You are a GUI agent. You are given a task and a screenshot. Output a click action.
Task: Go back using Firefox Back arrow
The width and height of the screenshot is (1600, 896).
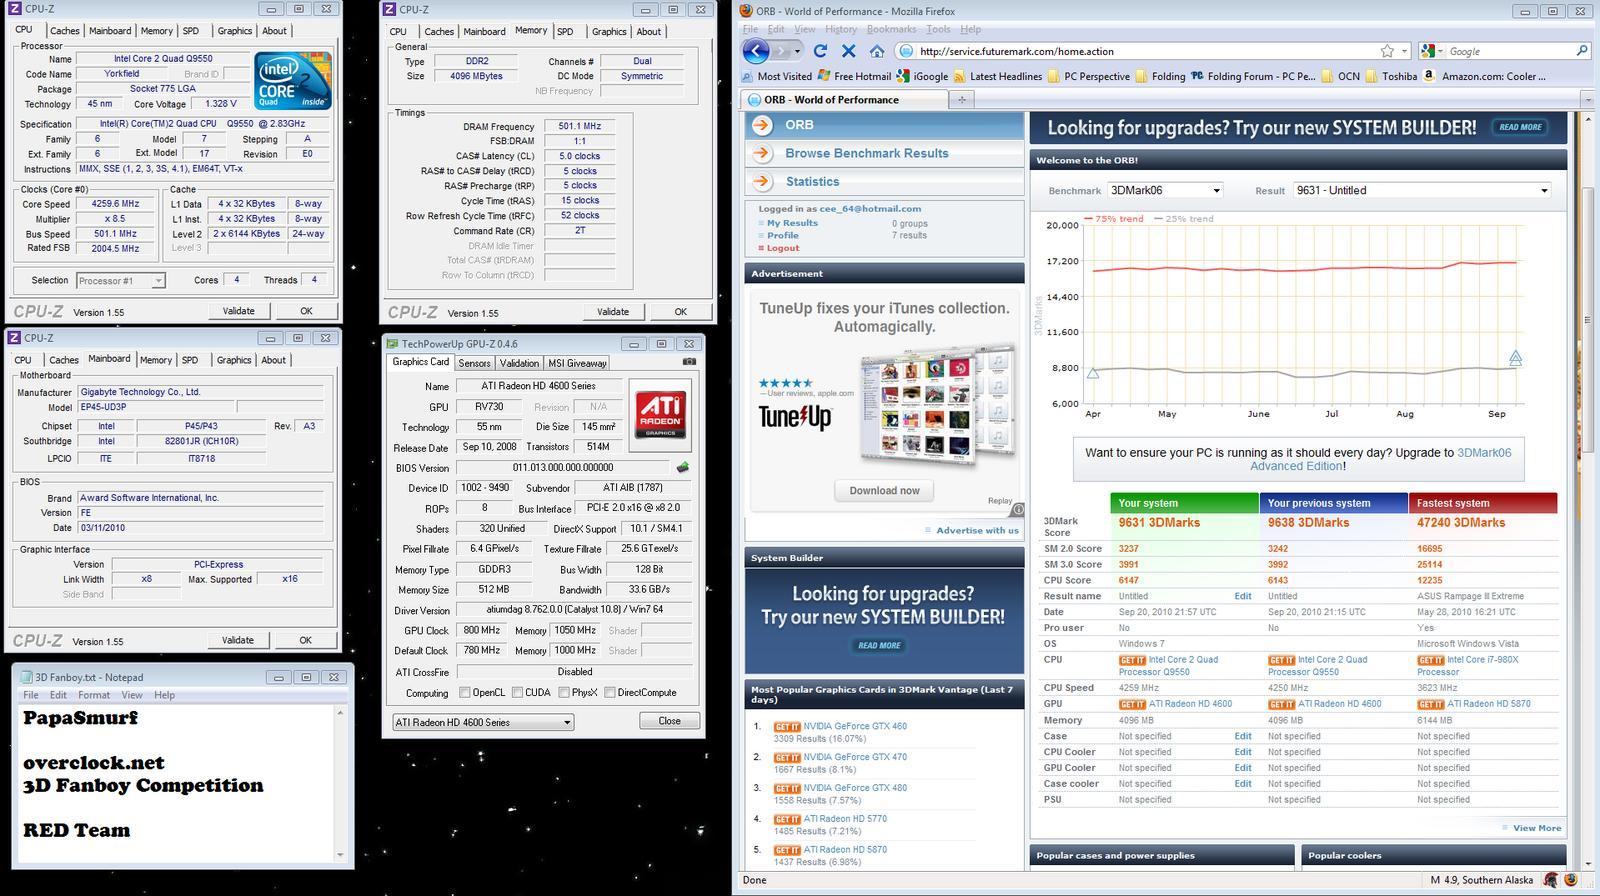tap(756, 51)
